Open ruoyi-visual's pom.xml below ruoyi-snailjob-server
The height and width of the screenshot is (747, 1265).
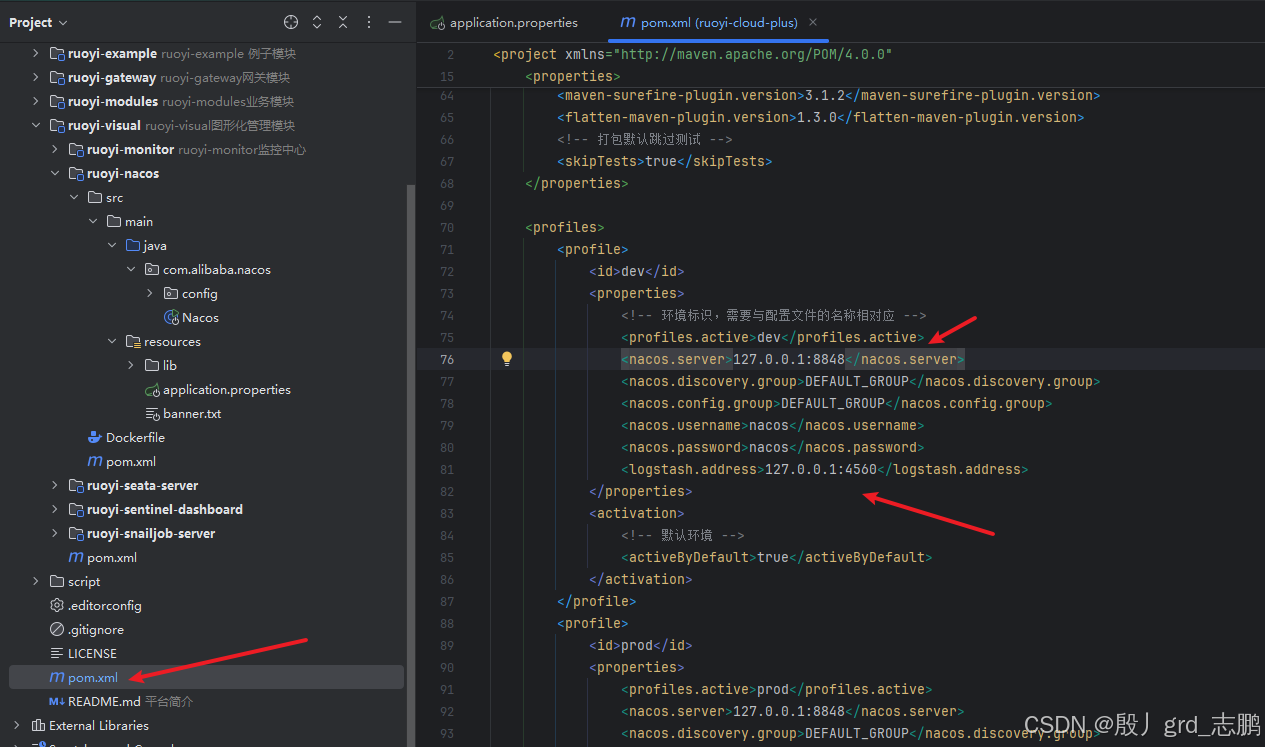pyautogui.click(x=112, y=557)
